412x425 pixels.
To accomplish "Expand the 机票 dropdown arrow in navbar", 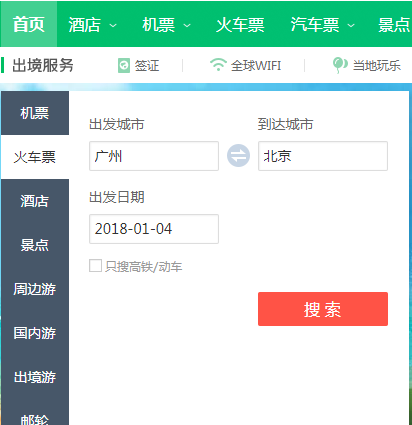I will pyautogui.click(x=187, y=25).
